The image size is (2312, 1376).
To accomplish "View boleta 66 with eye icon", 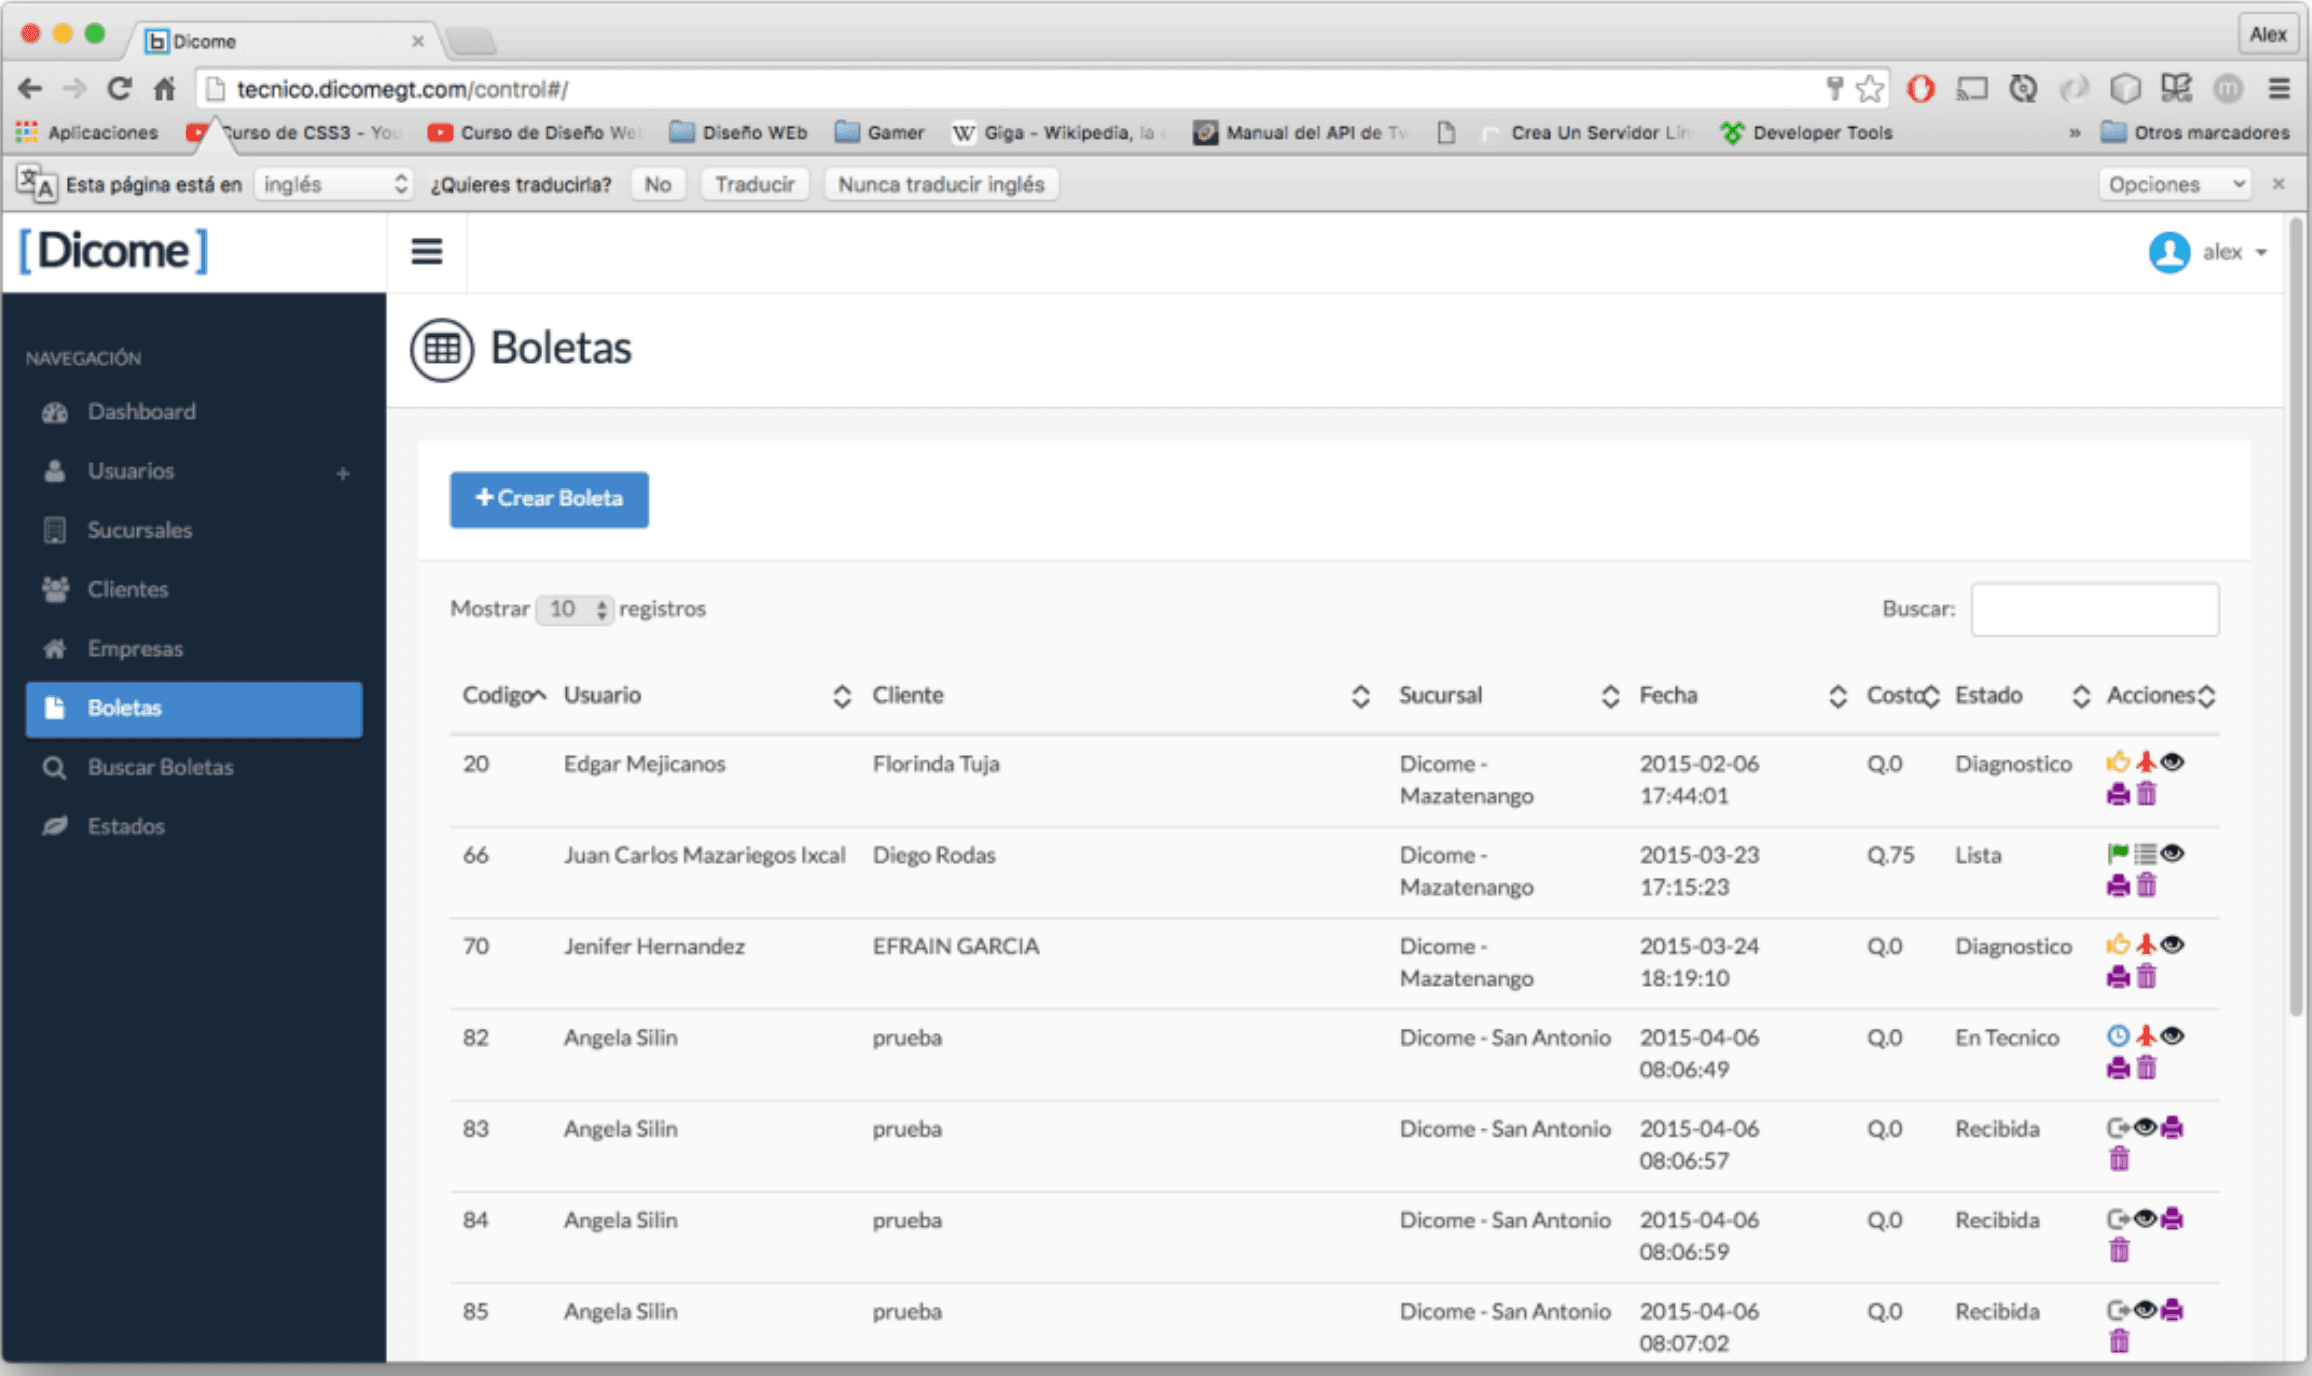I will coord(2172,854).
